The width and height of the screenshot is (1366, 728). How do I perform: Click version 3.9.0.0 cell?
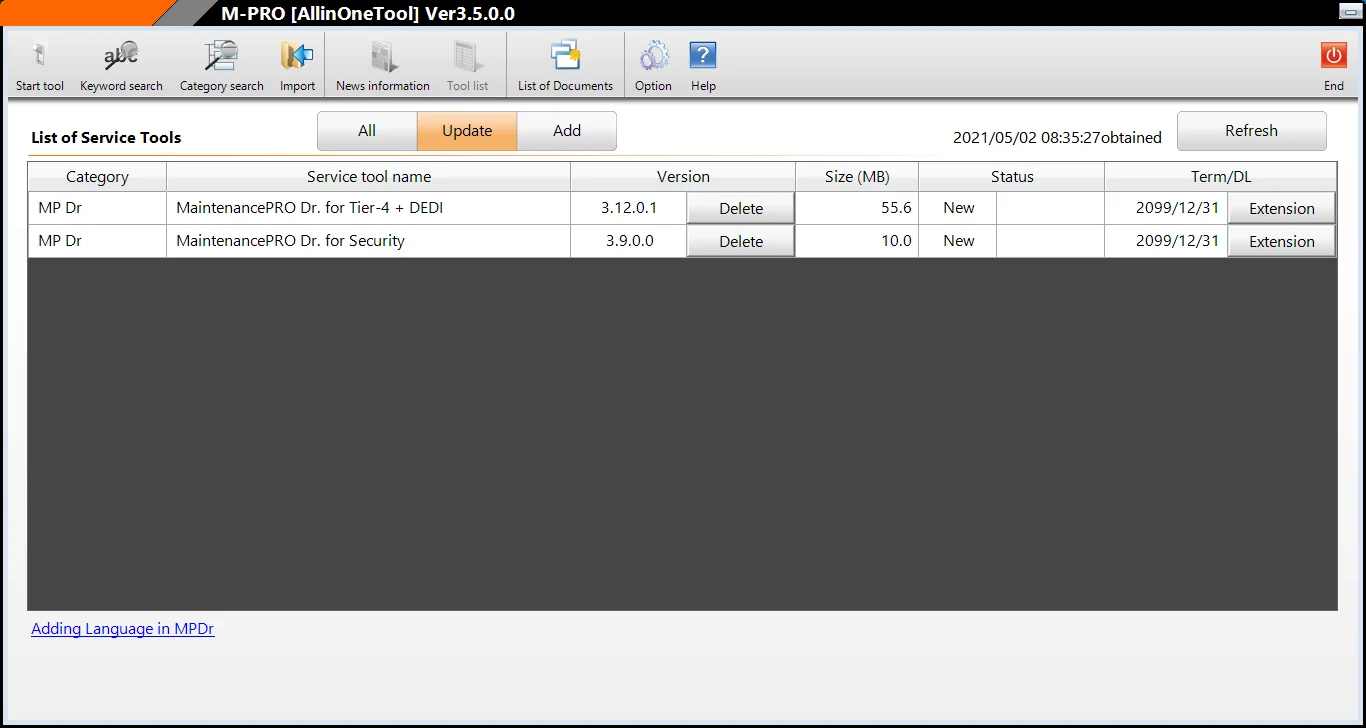coord(629,241)
